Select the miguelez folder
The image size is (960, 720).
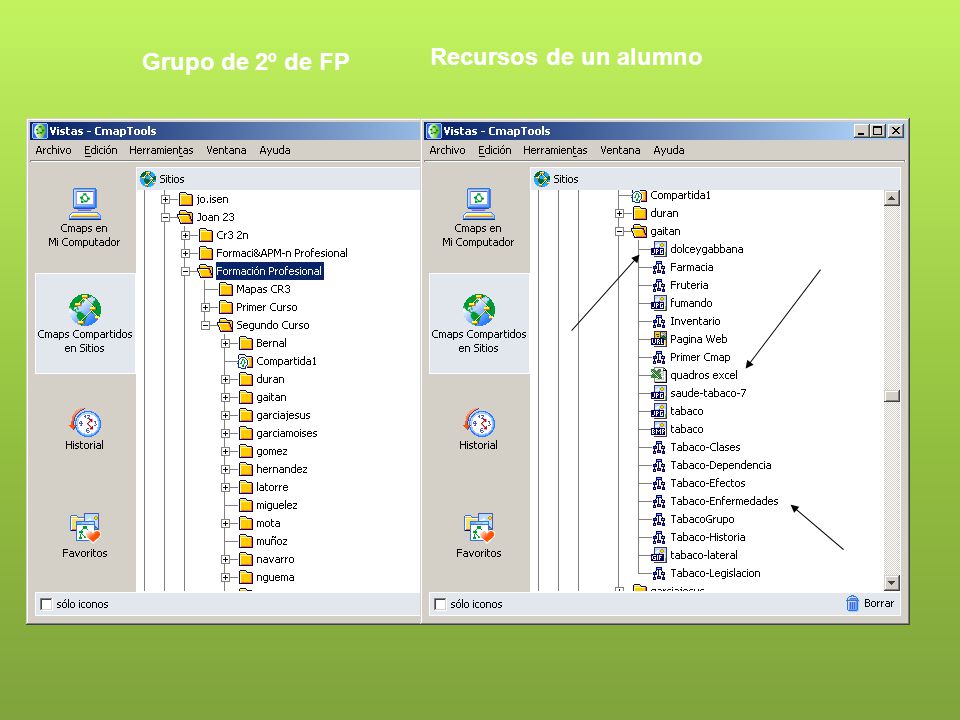click(268, 505)
